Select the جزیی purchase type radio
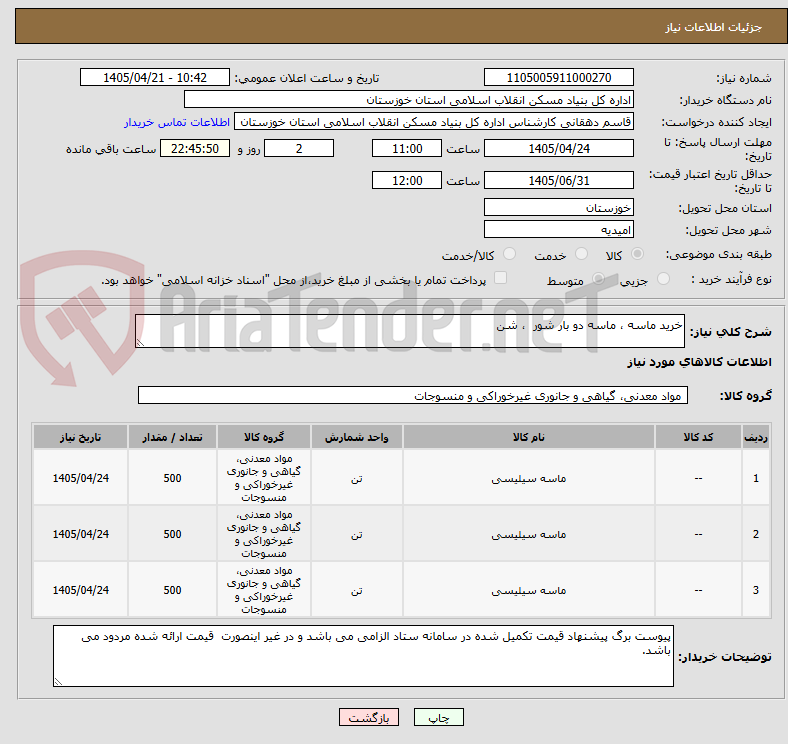 point(663,278)
